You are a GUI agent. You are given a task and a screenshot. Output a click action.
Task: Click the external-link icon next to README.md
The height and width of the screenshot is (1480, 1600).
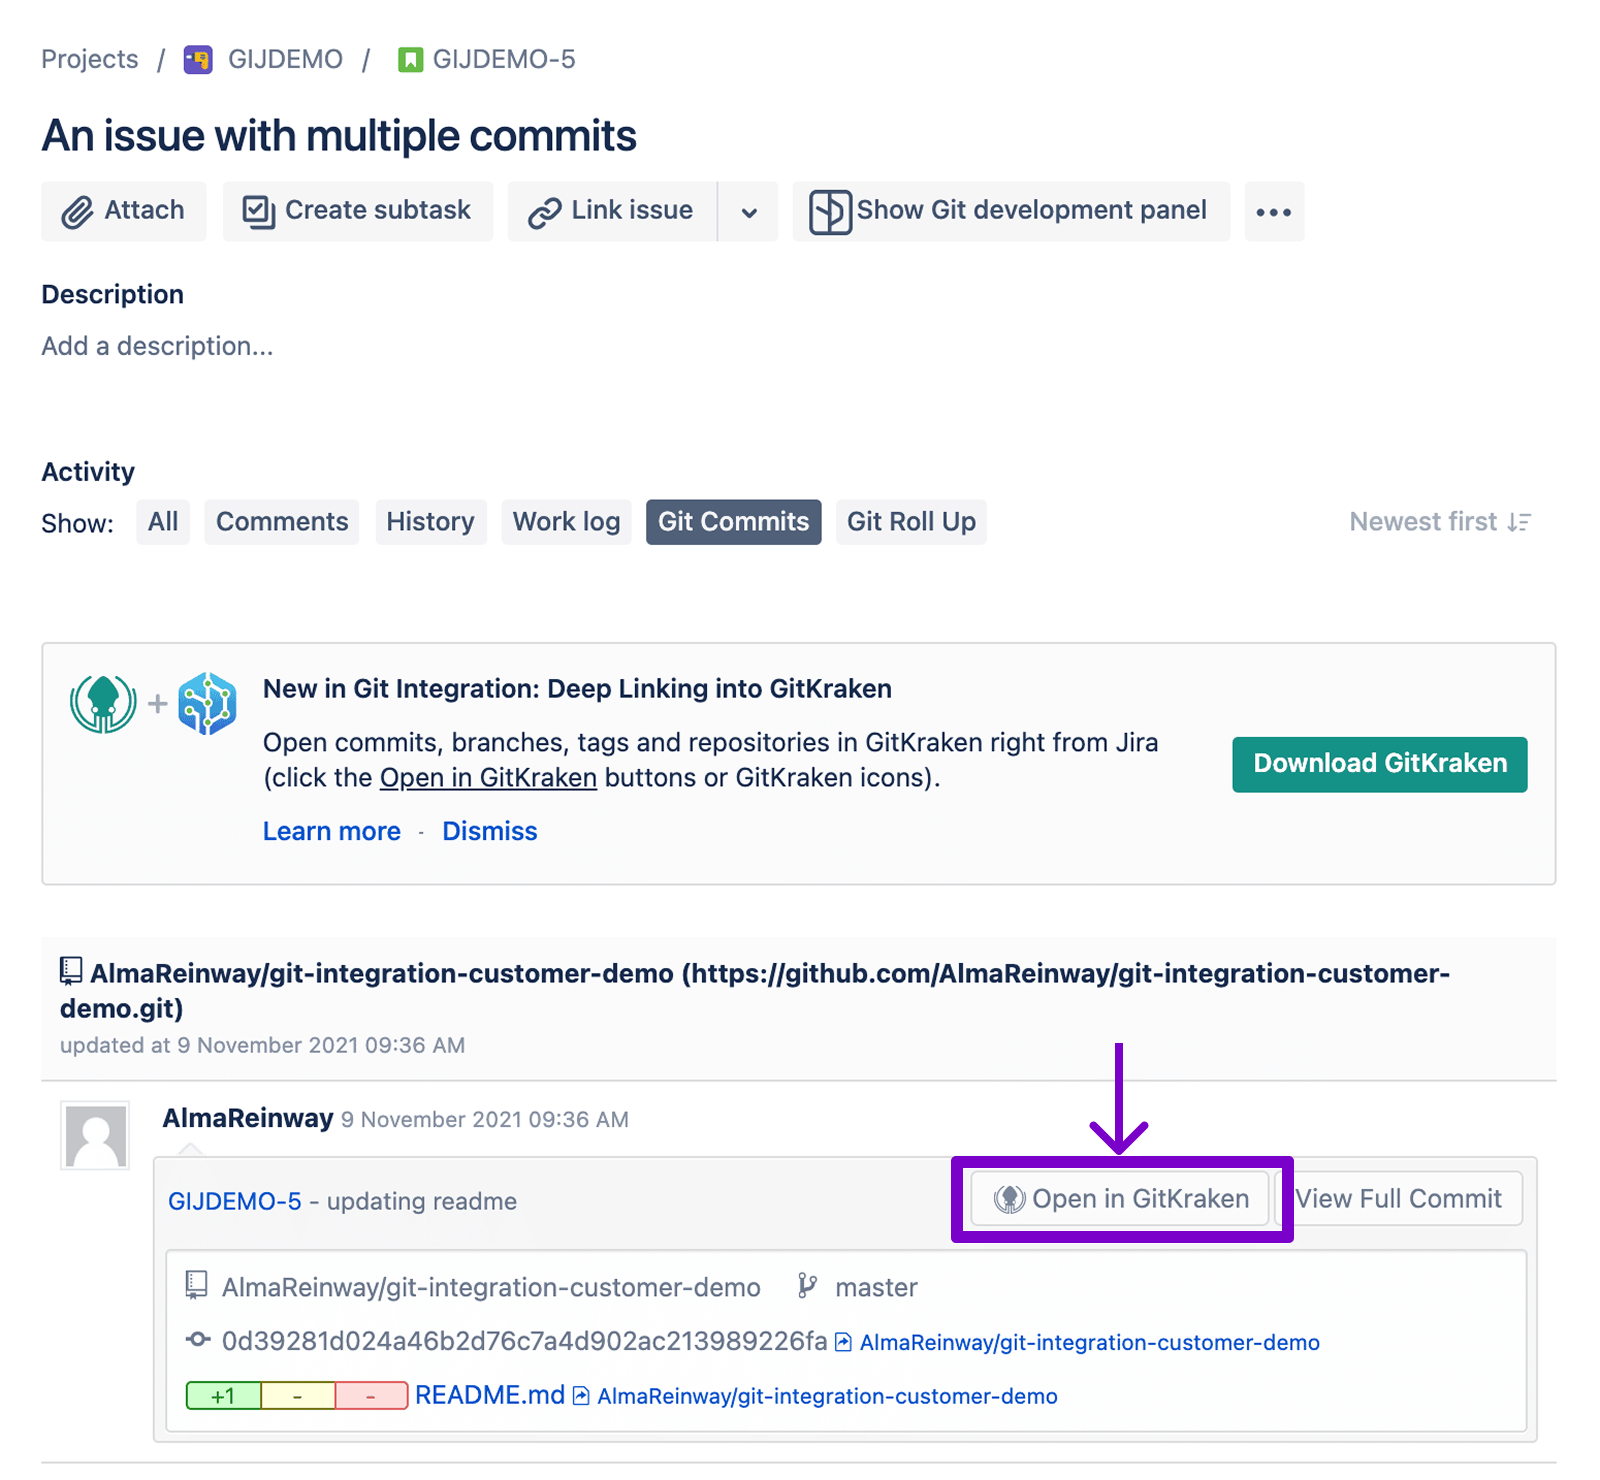(x=578, y=1396)
